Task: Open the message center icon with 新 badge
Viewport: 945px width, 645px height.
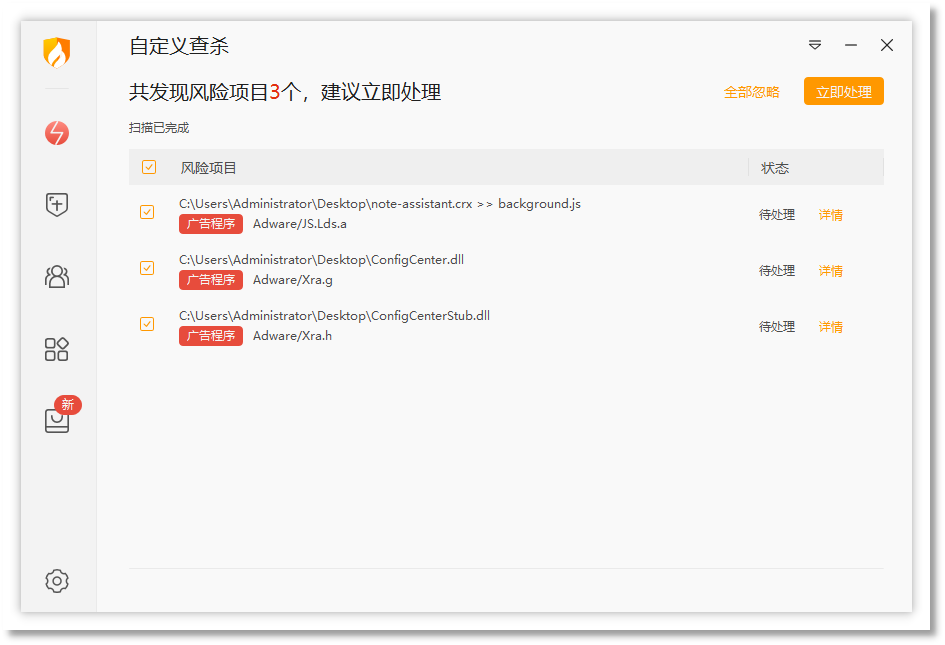Action: click(x=57, y=421)
